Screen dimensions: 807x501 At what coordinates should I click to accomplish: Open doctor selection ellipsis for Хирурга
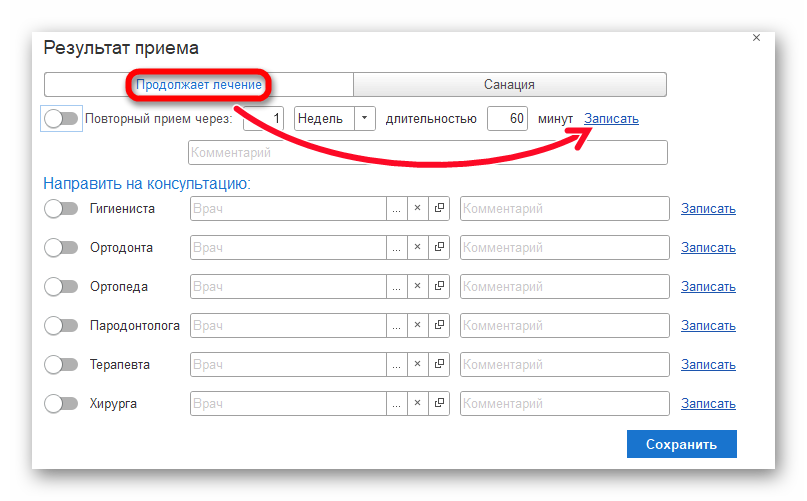pos(396,403)
